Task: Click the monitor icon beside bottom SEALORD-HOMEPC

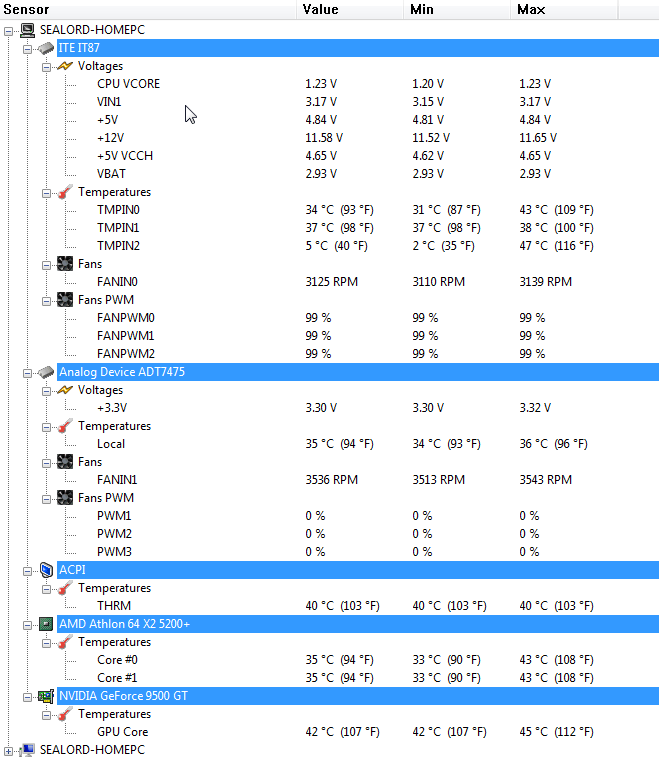Action: (x=27, y=750)
